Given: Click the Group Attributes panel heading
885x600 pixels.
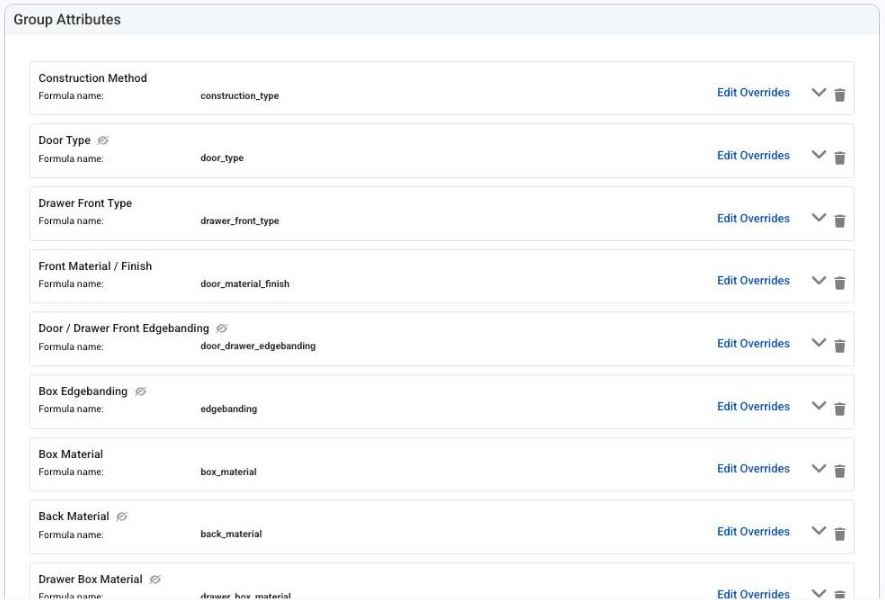Looking at the screenshot, I should (x=67, y=20).
